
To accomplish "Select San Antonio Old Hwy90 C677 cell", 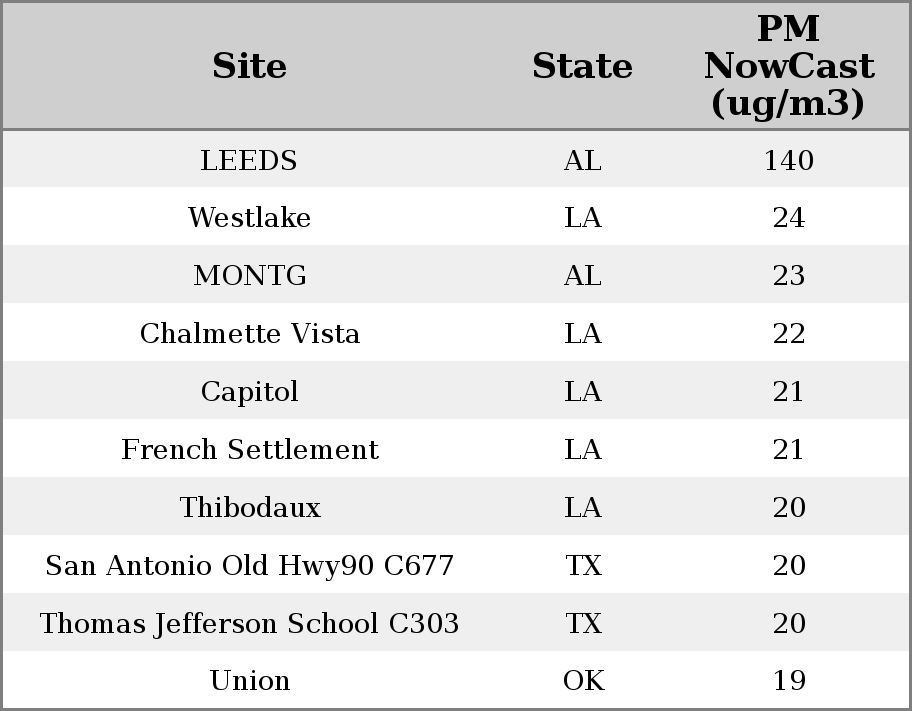I will point(250,565).
